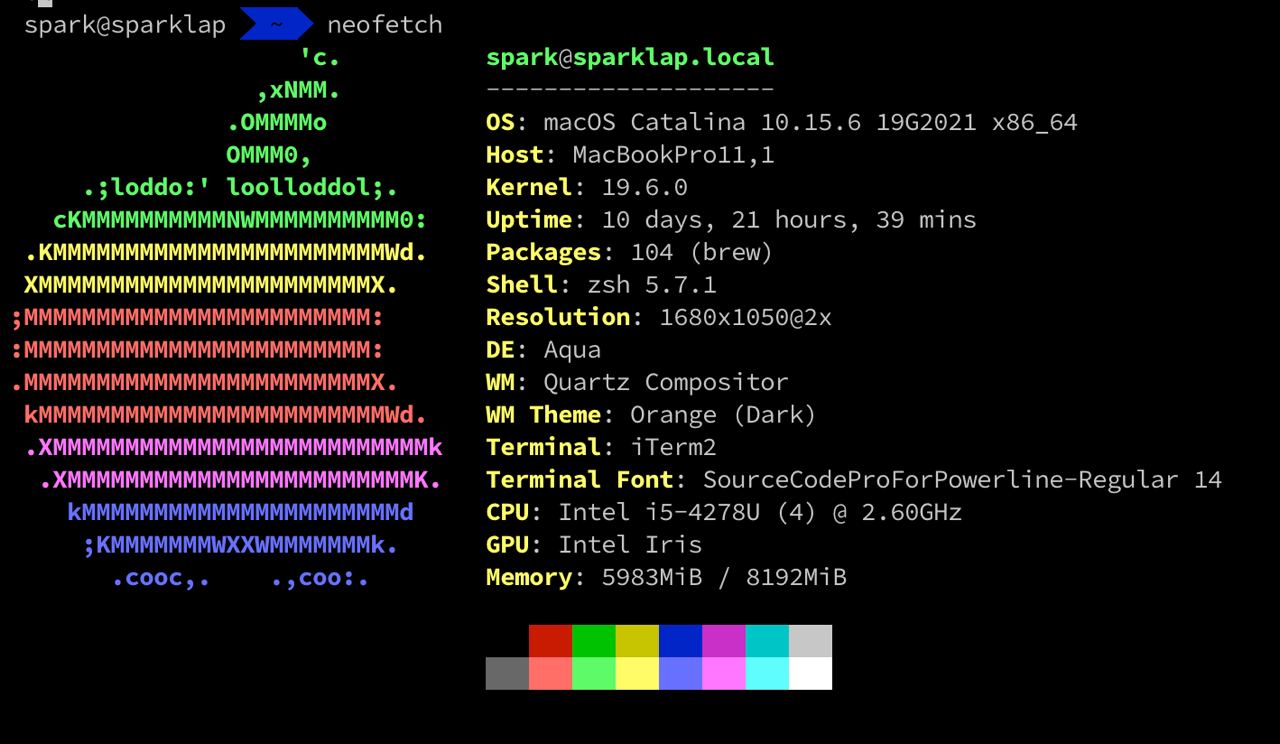Click the OS line 'macOS Catalina 10.15.6'

click(x=702, y=122)
